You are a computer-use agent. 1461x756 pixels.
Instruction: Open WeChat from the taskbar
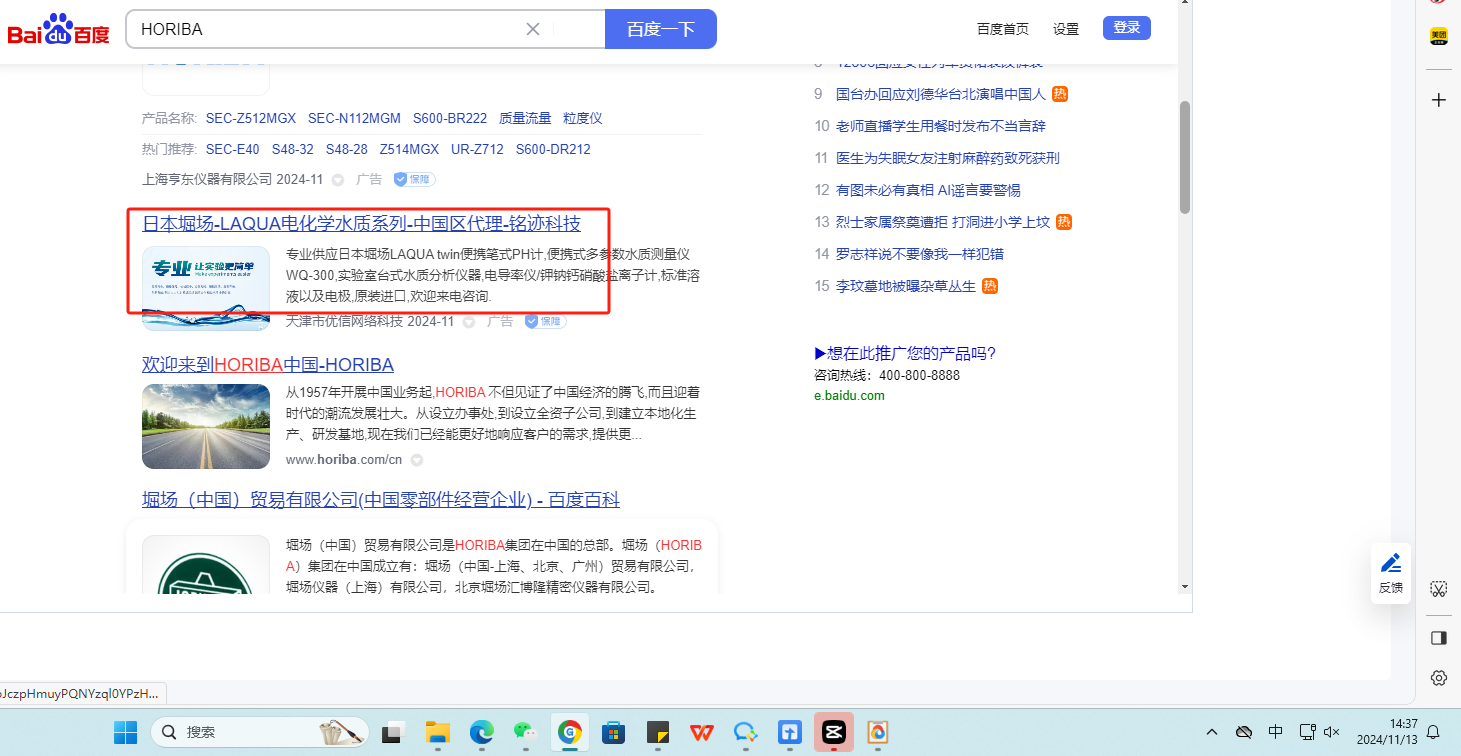526,732
